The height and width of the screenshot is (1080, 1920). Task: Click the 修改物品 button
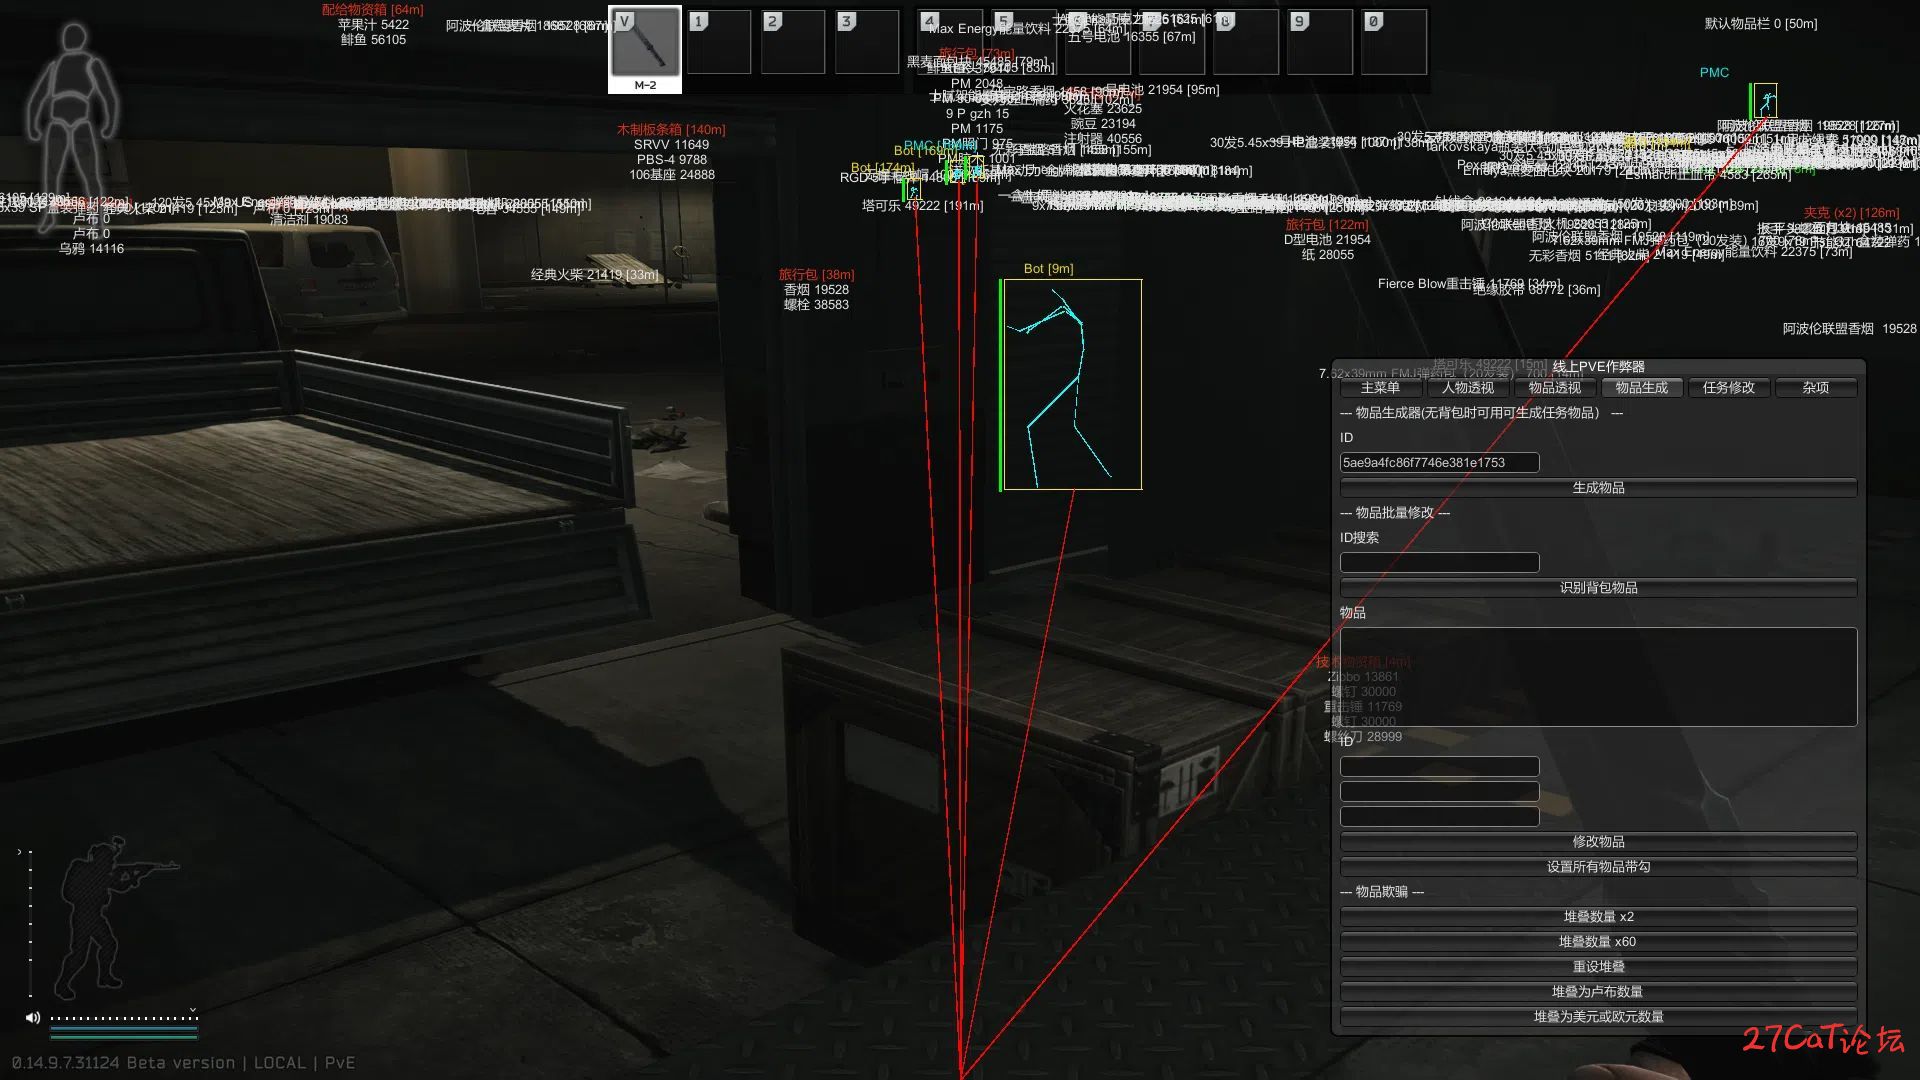pyautogui.click(x=1598, y=842)
